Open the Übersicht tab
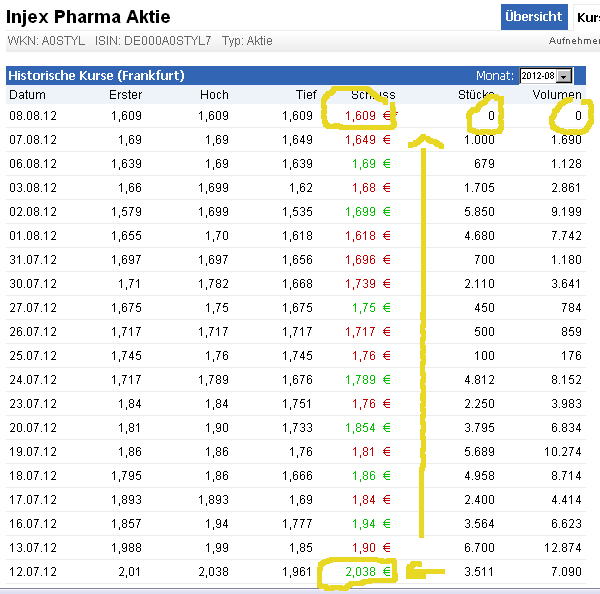 click(x=533, y=17)
